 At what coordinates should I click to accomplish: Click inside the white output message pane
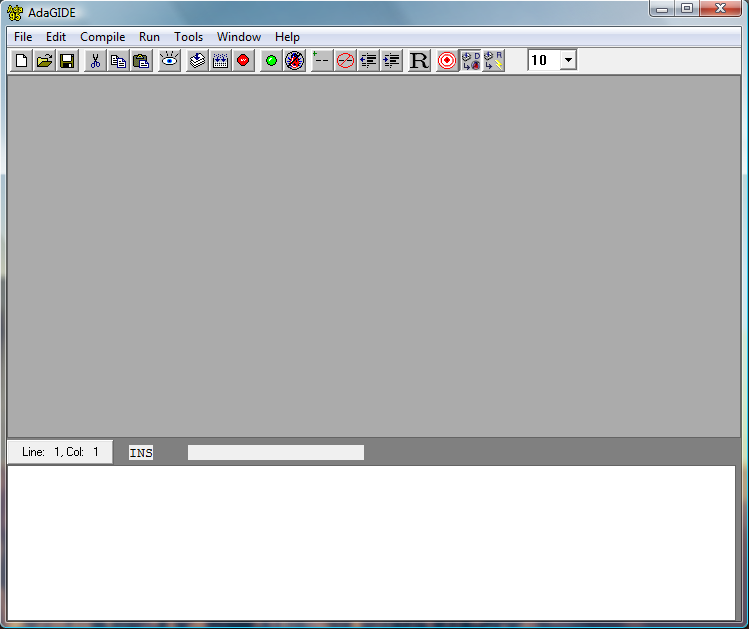(x=371, y=543)
